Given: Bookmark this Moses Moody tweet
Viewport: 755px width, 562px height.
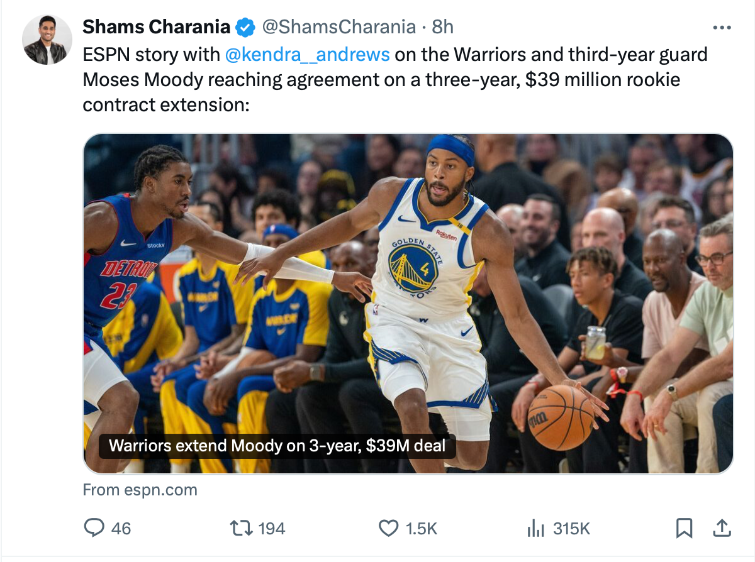Looking at the screenshot, I should (x=684, y=528).
